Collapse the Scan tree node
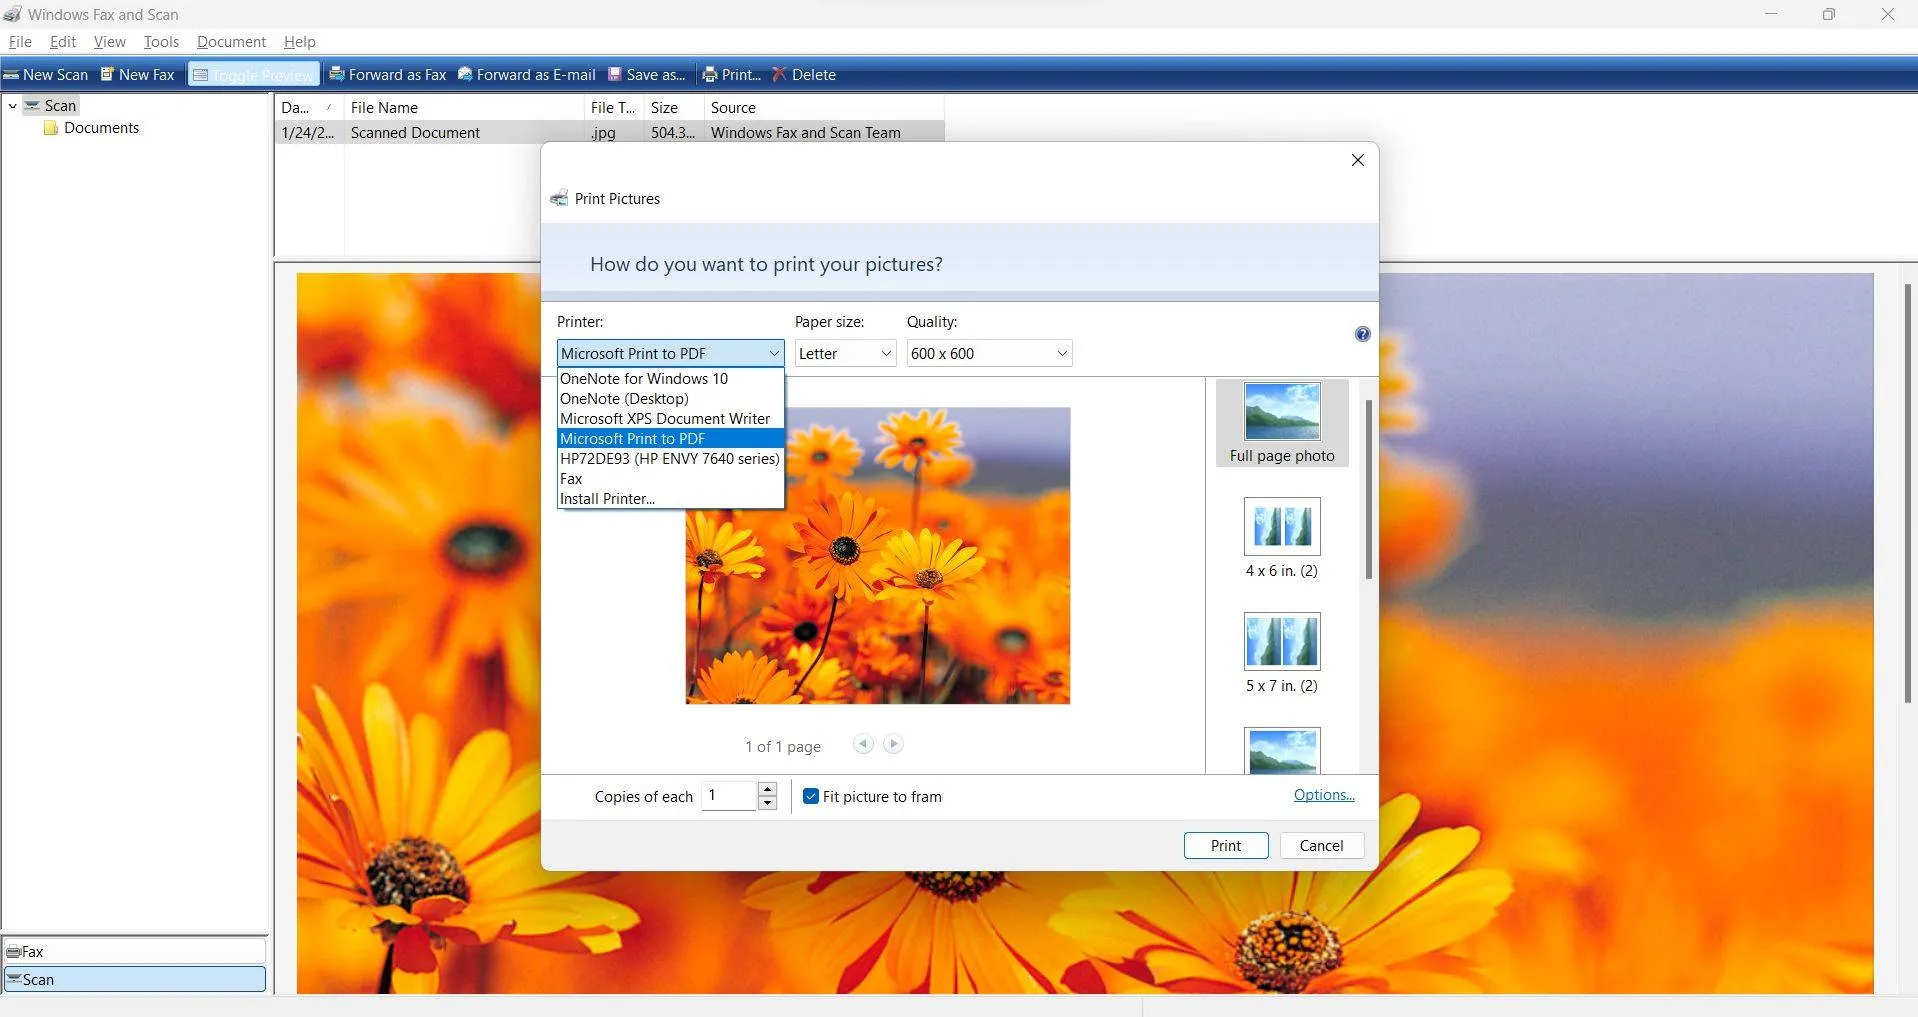 (x=12, y=105)
